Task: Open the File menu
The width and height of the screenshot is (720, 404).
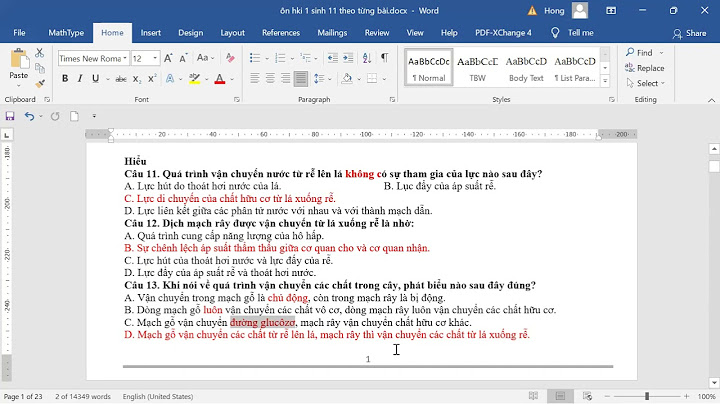Action: 19,33
